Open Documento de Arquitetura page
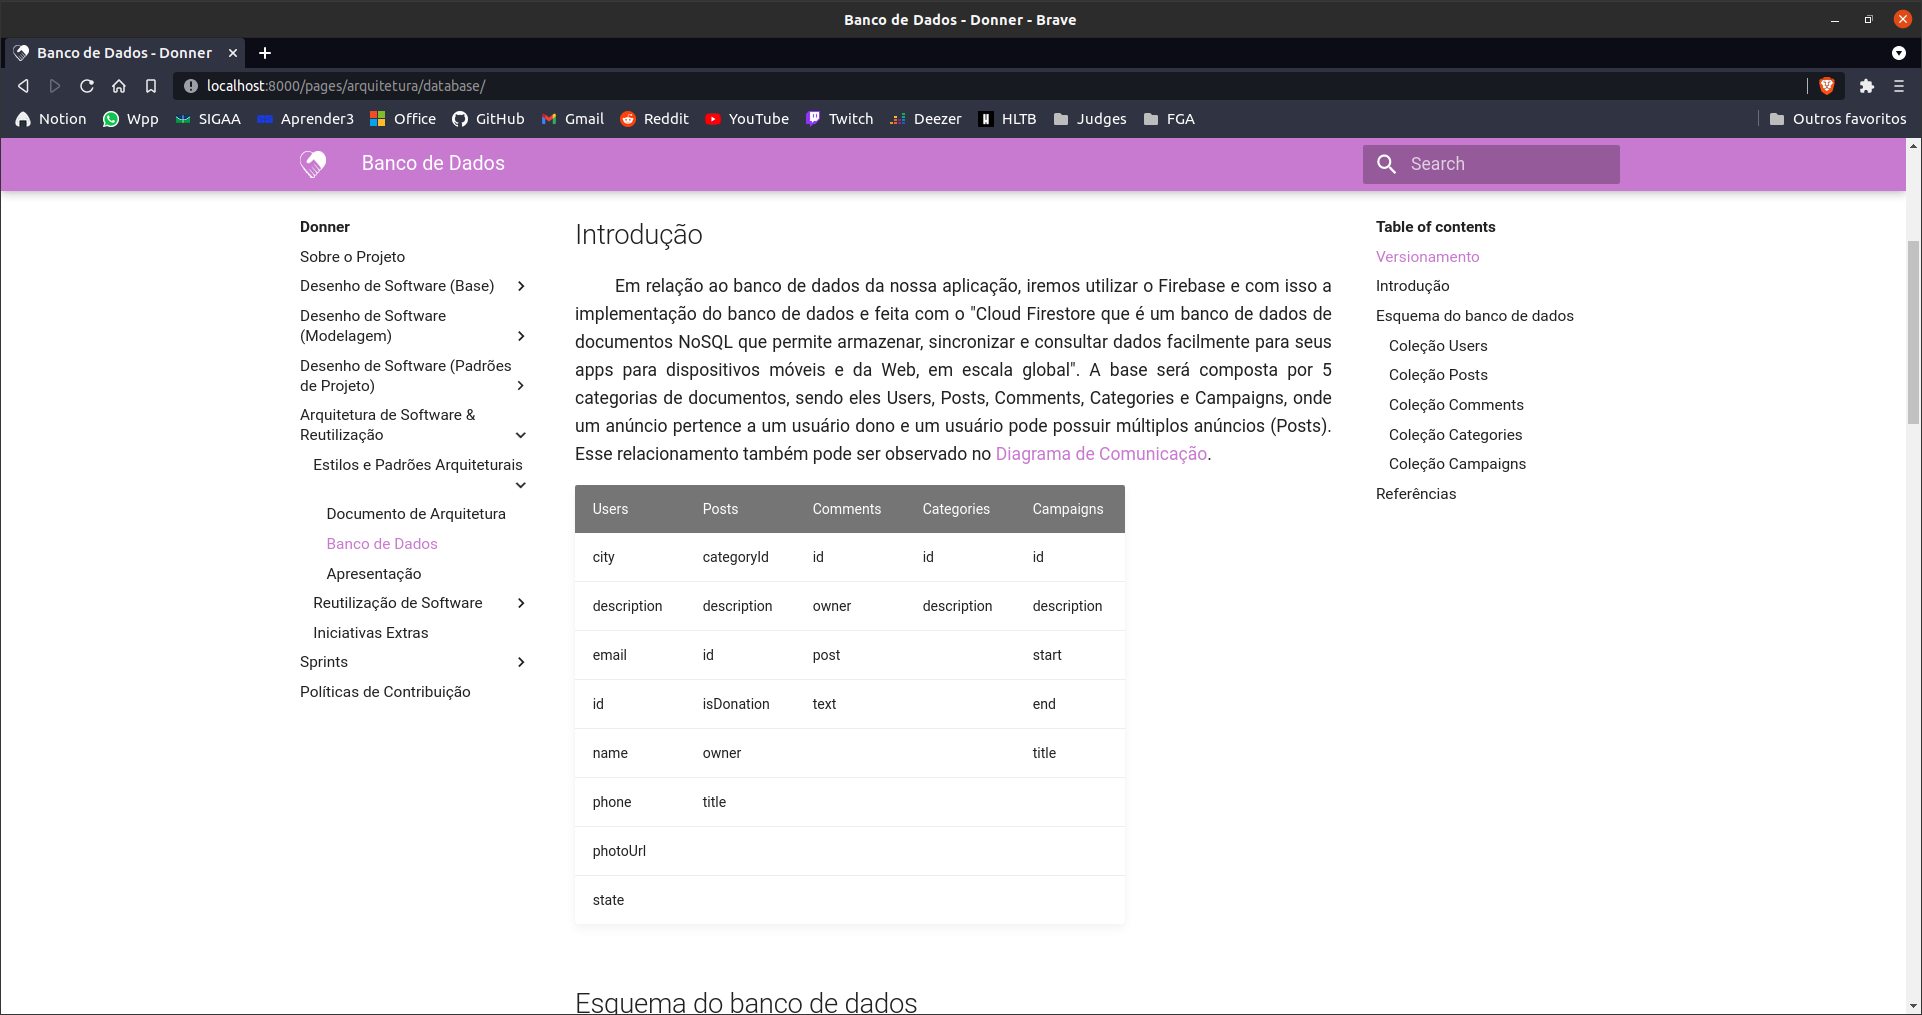1922x1015 pixels. tap(416, 514)
